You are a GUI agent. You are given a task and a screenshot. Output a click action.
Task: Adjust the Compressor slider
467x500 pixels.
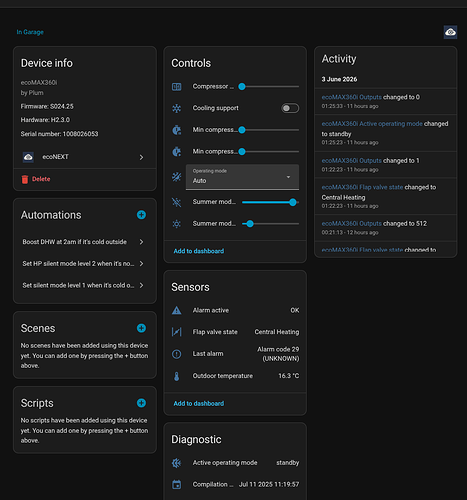click(x=269, y=87)
